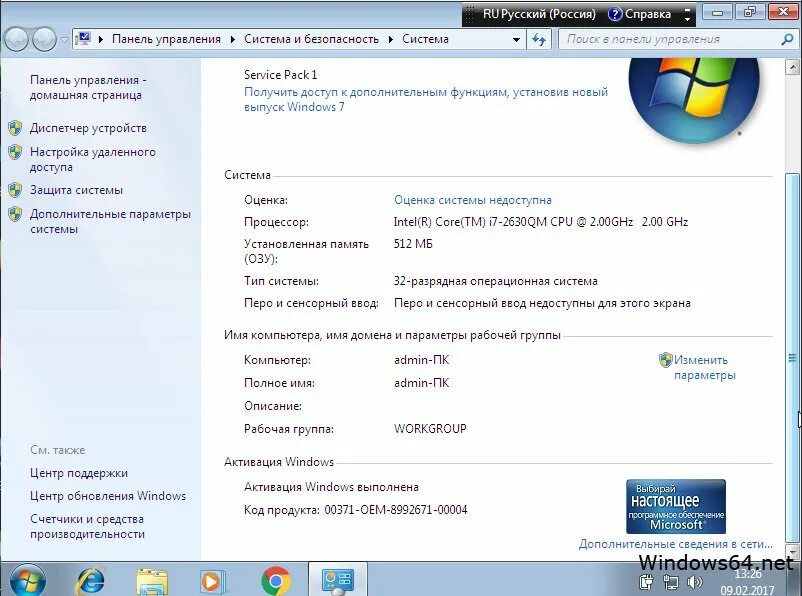Expand arrow after Панель управления breadcrumb
Screen dimensions: 802x596
pos(233,39)
